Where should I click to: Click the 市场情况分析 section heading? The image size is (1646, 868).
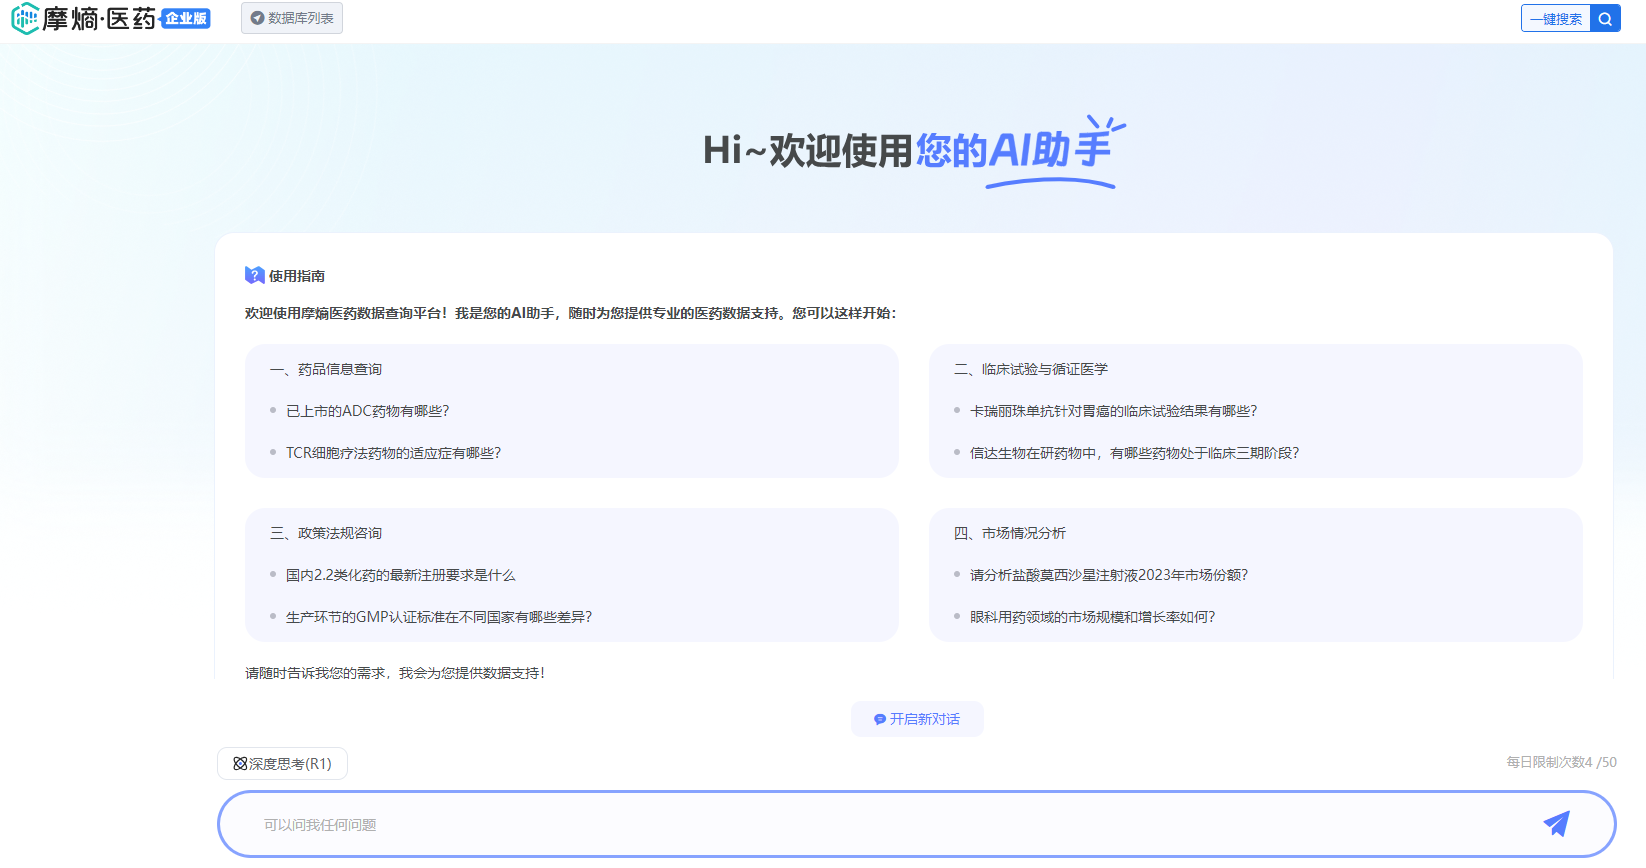point(1010,533)
